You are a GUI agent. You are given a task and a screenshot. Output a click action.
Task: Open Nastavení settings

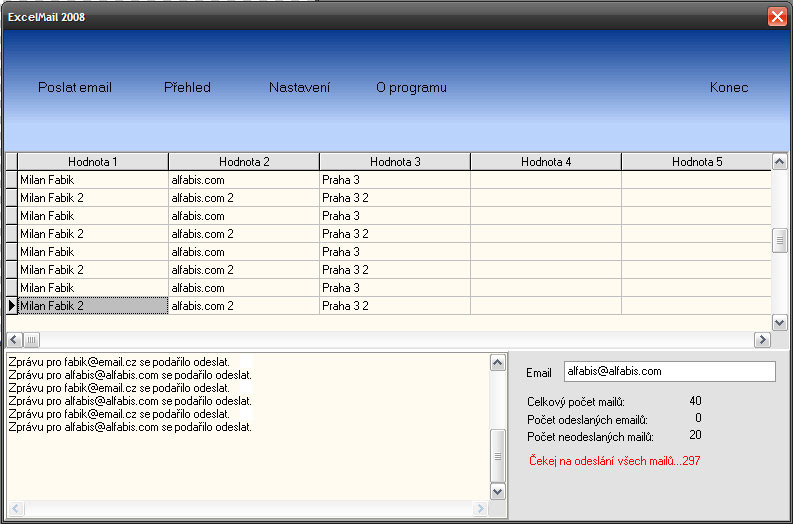(x=299, y=88)
